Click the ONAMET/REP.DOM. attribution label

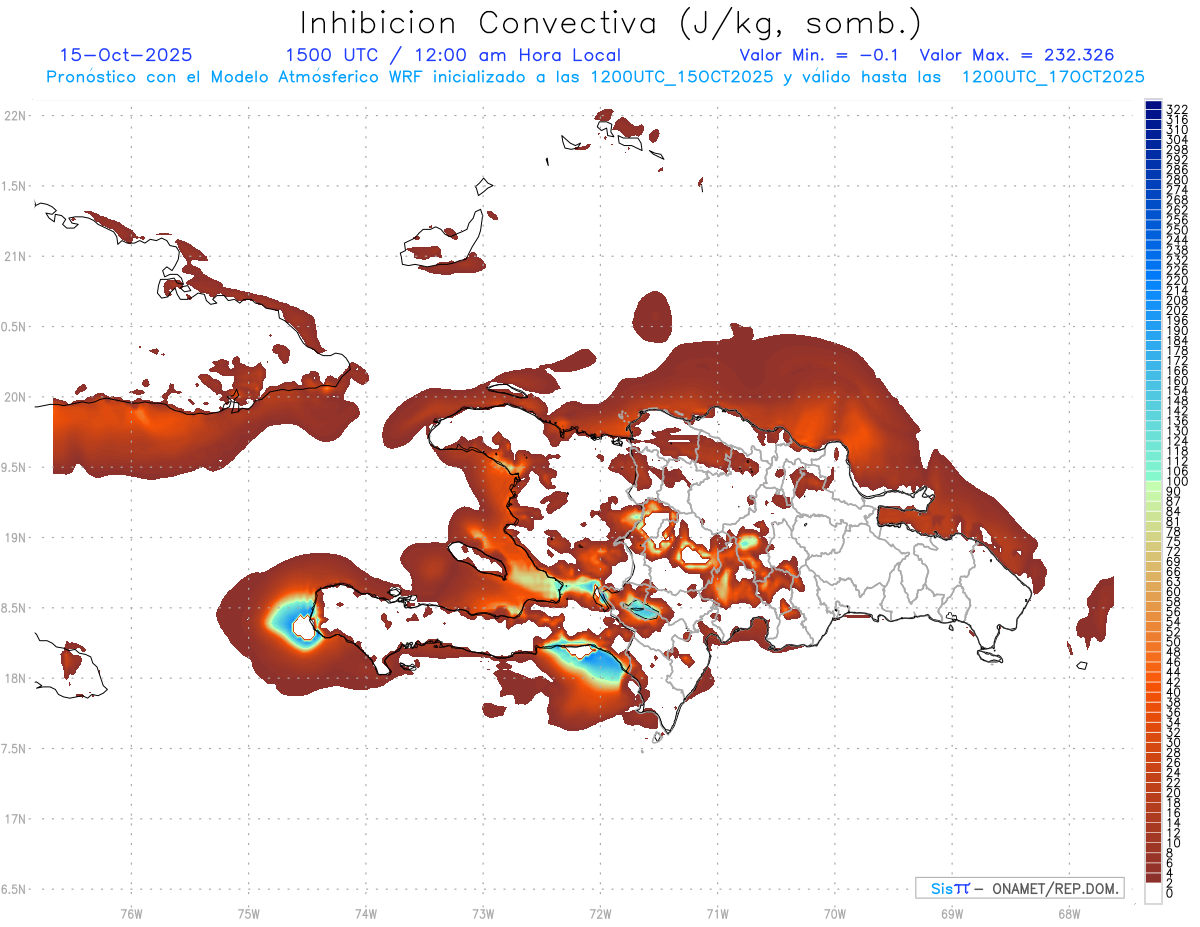(1055, 888)
